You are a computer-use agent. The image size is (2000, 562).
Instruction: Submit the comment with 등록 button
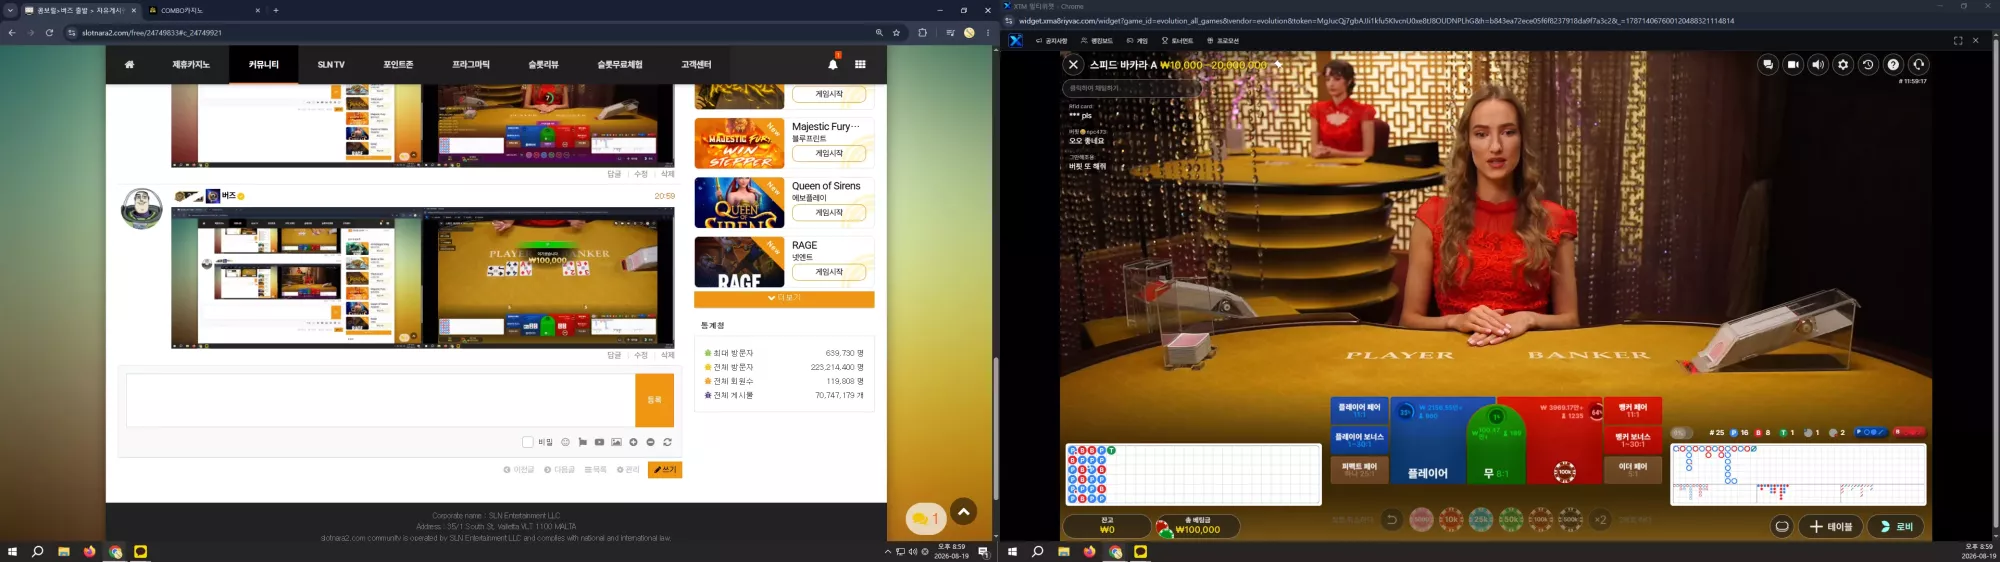pos(654,400)
